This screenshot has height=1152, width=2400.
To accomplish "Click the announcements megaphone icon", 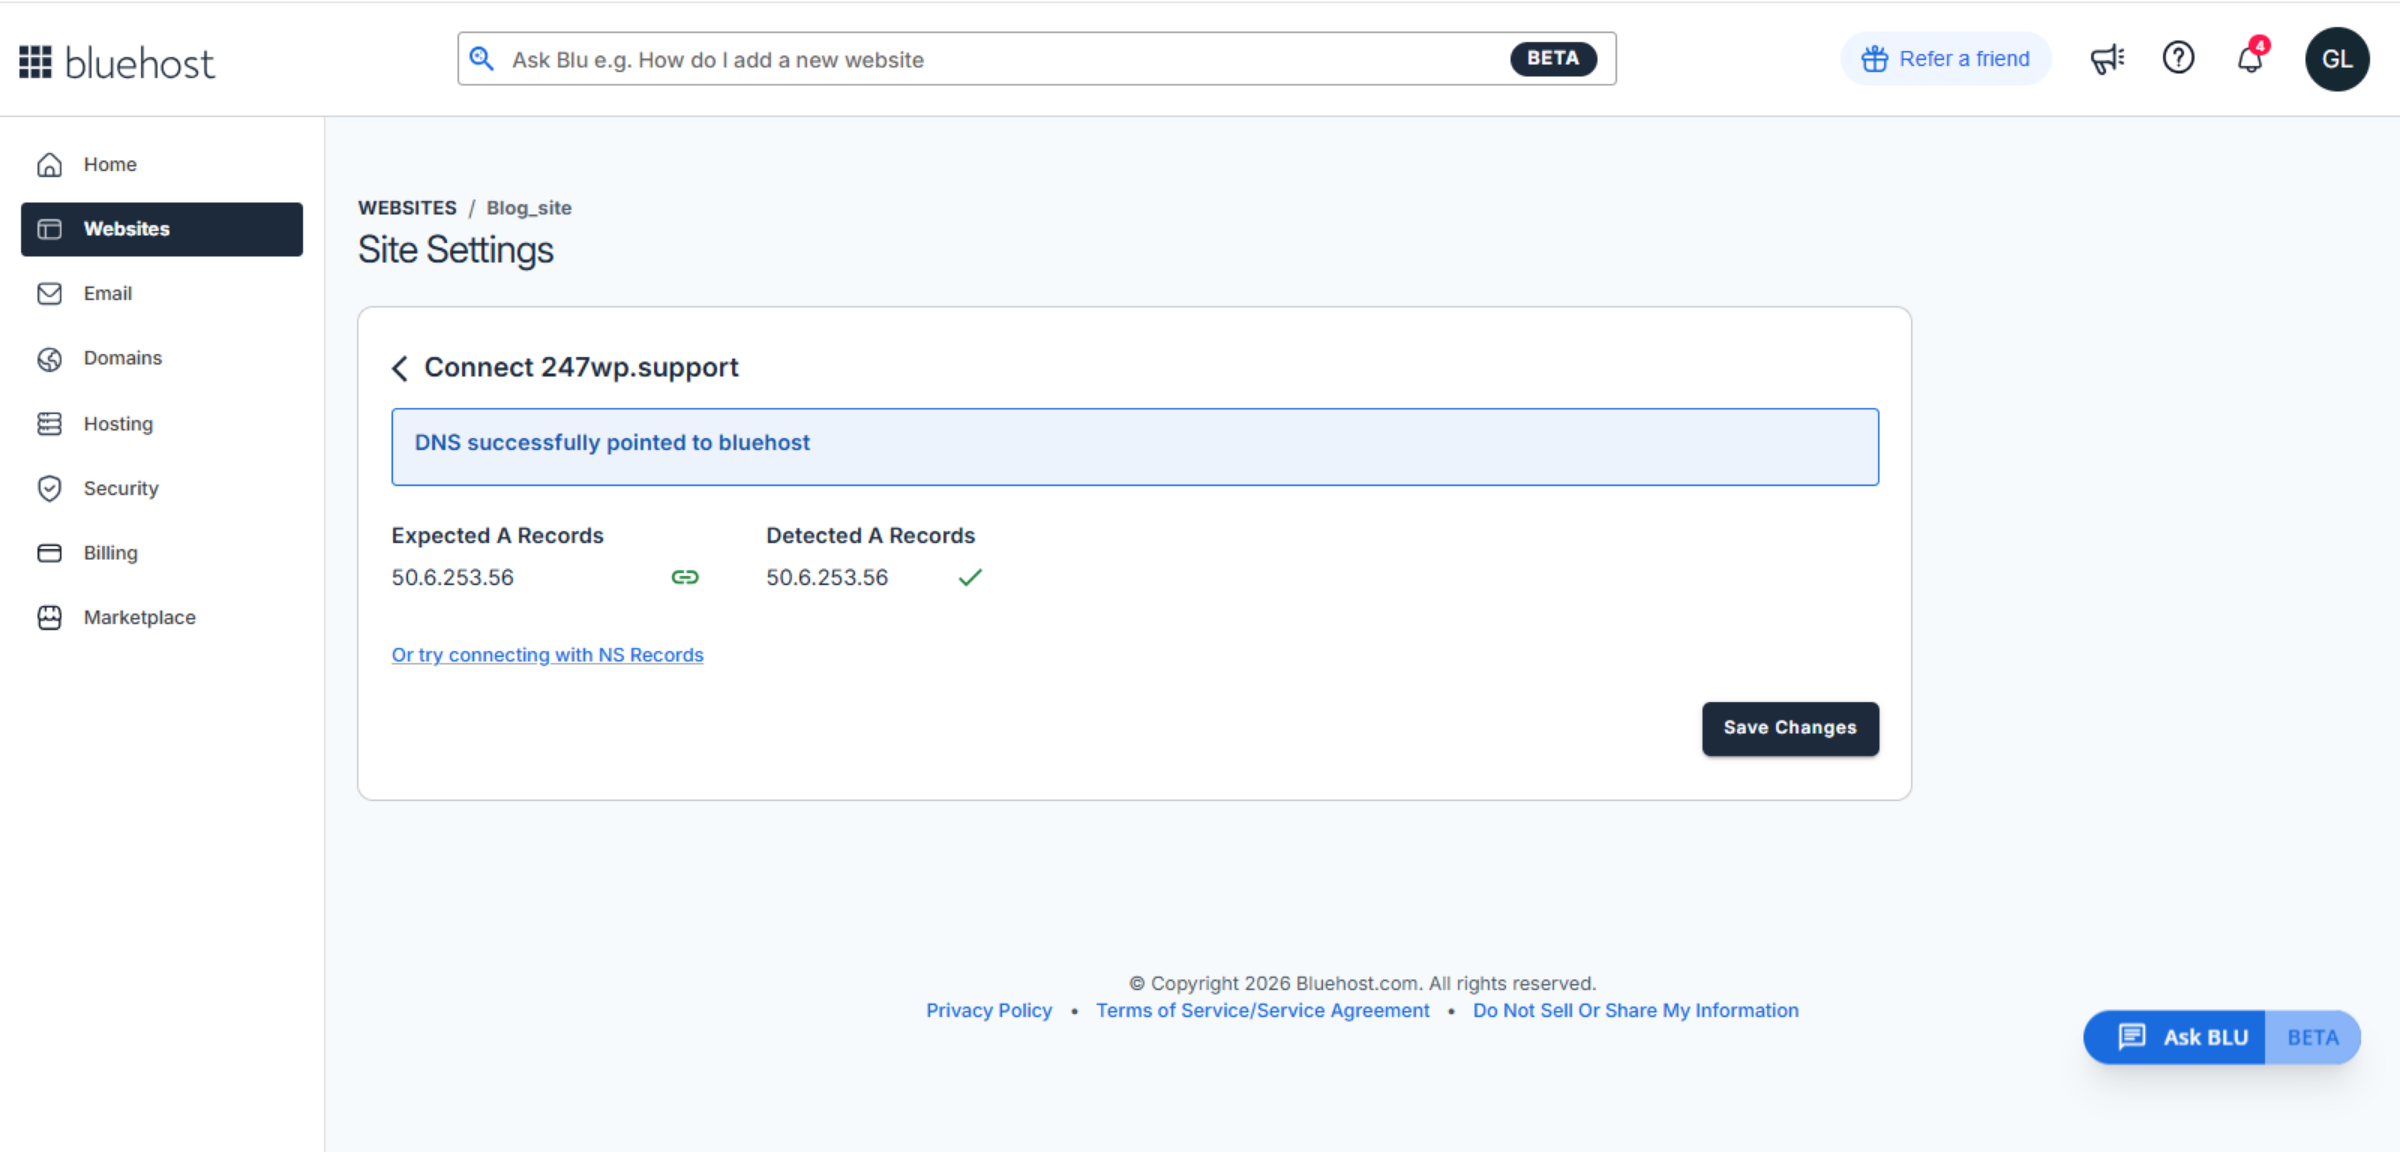I will (x=2107, y=58).
